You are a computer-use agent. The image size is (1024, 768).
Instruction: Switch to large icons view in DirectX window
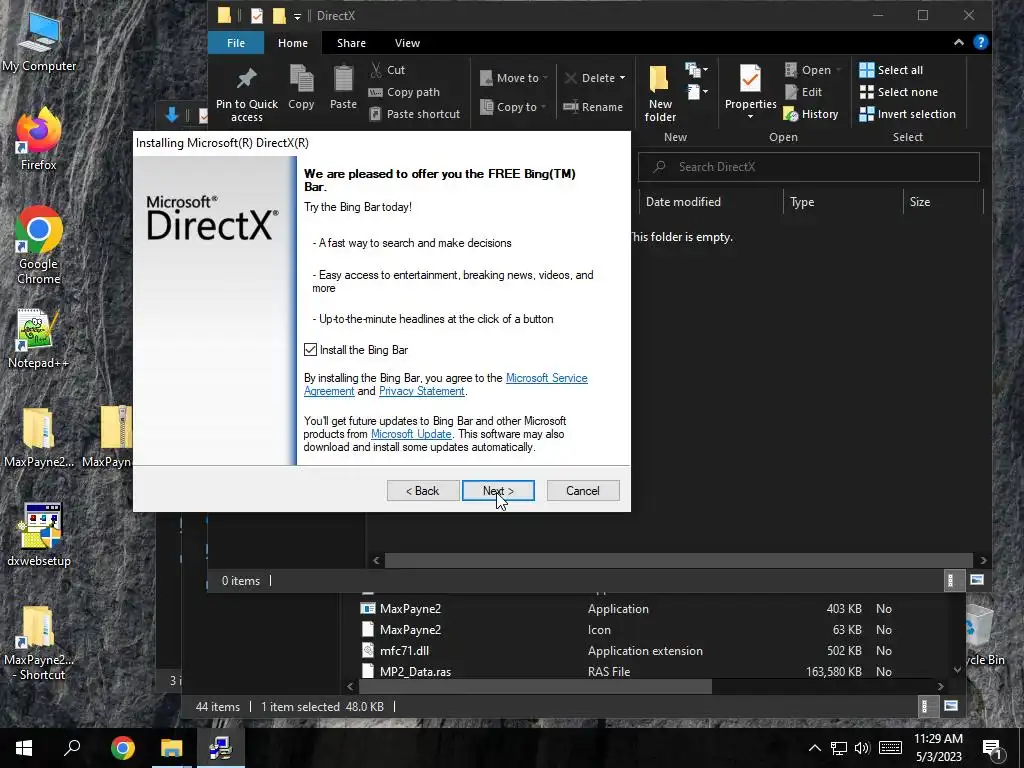point(977,580)
